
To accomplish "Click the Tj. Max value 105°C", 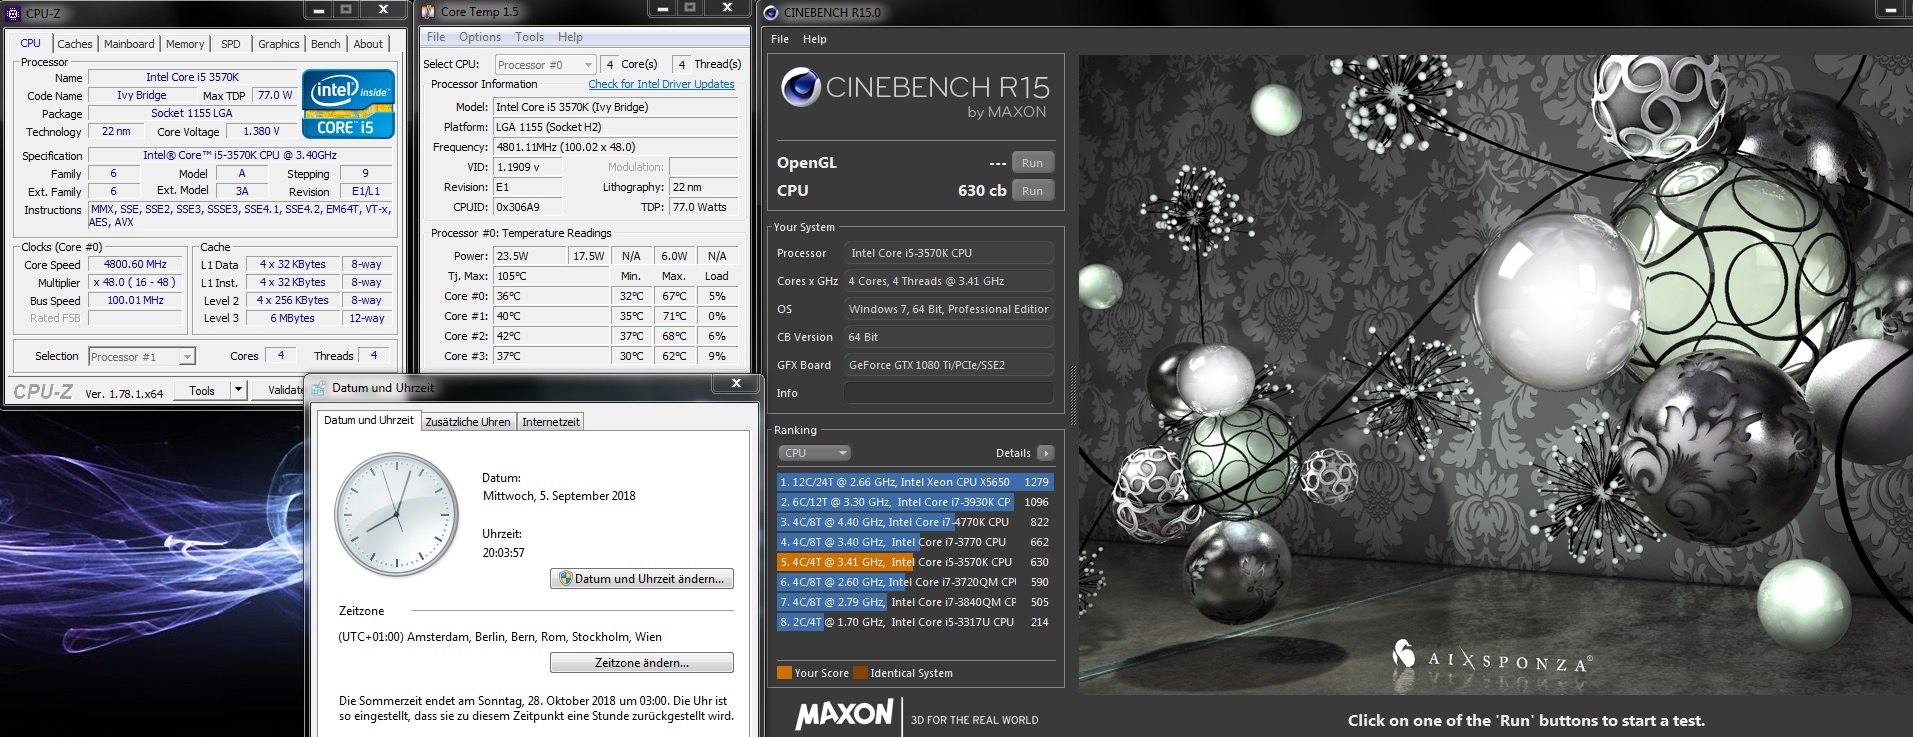I will coord(551,276).
